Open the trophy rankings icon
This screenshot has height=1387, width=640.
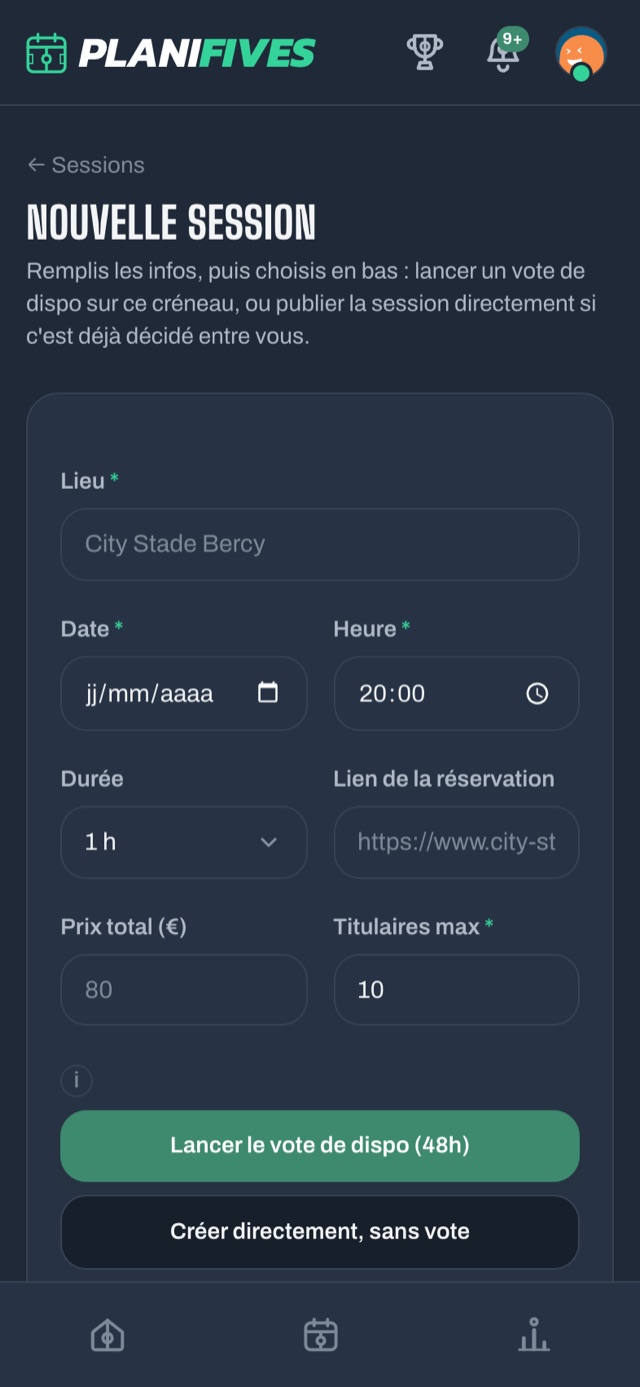click(x=425, y=52)
